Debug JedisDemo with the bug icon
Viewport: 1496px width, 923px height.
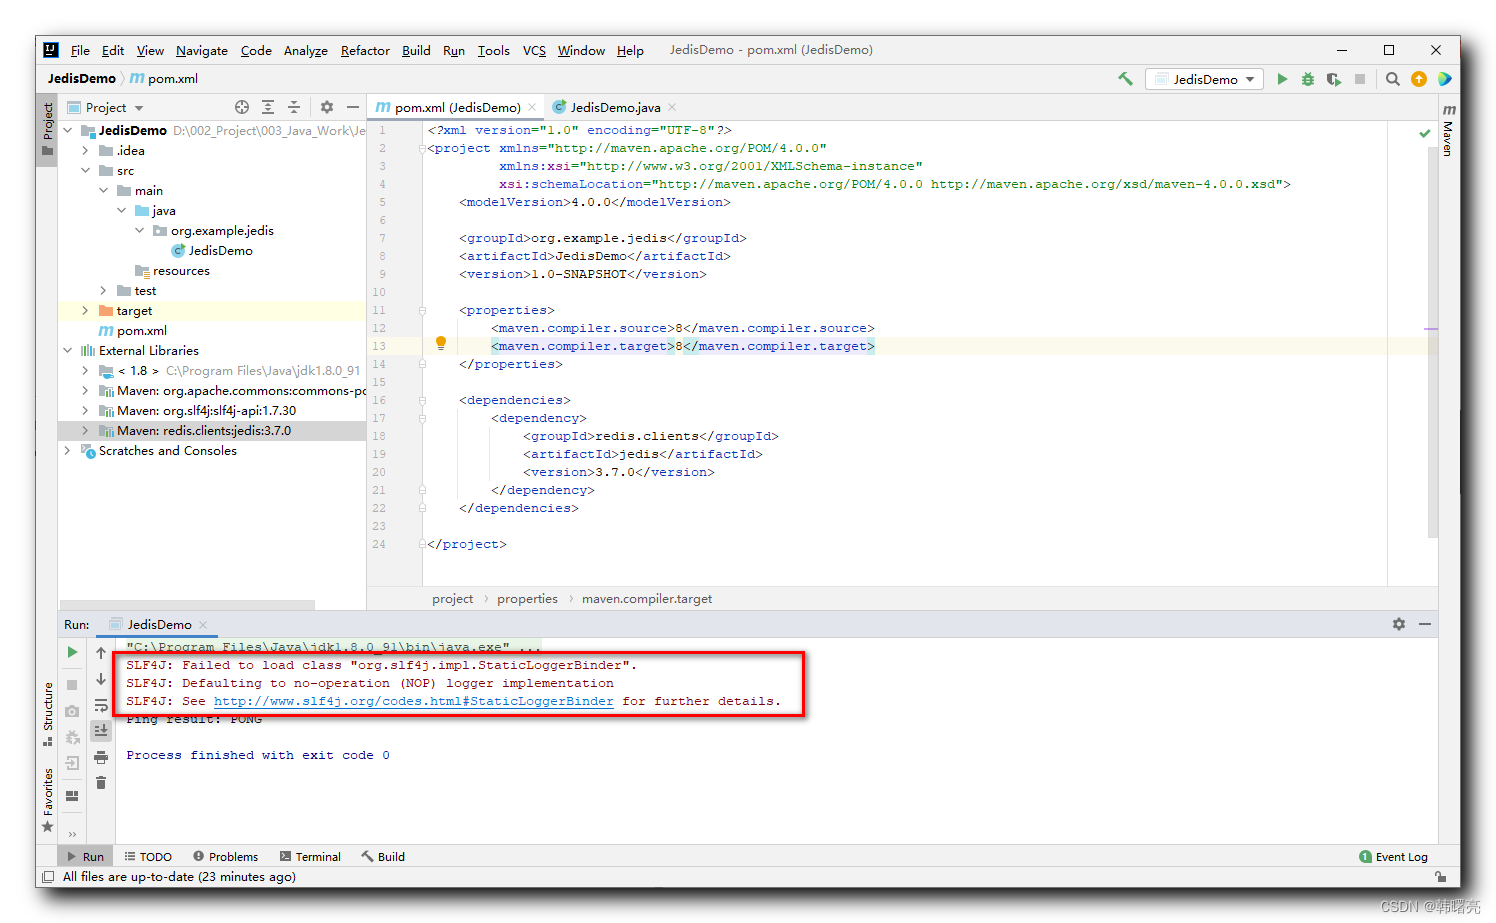click(x=1308, y=79)
